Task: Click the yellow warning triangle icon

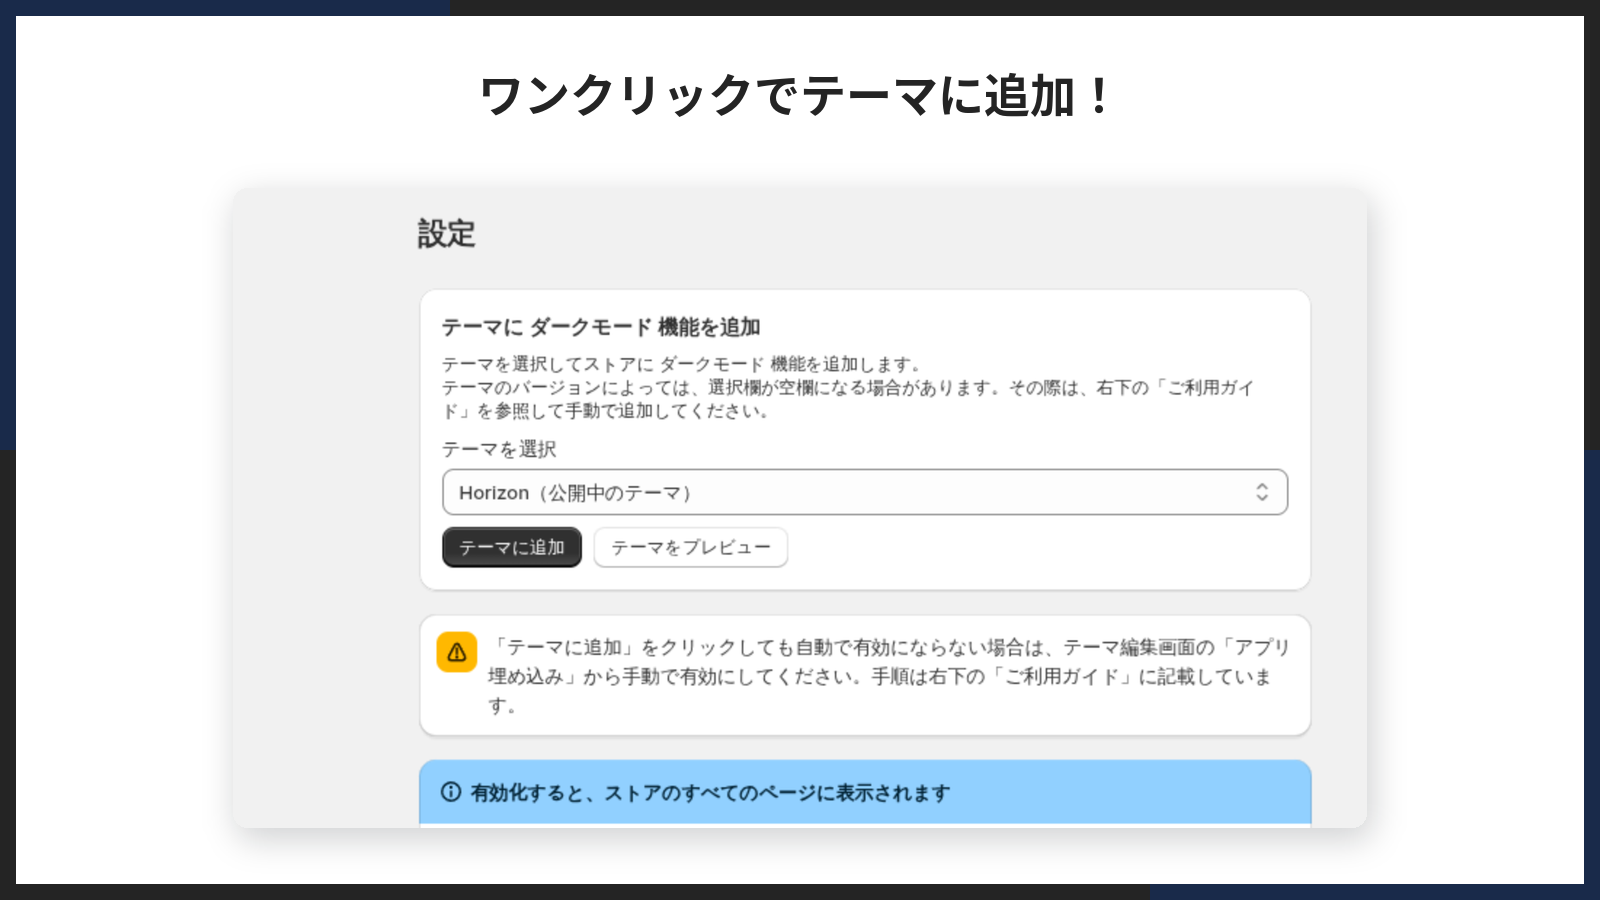Action: pyautogui.click(x=457, y=652)
